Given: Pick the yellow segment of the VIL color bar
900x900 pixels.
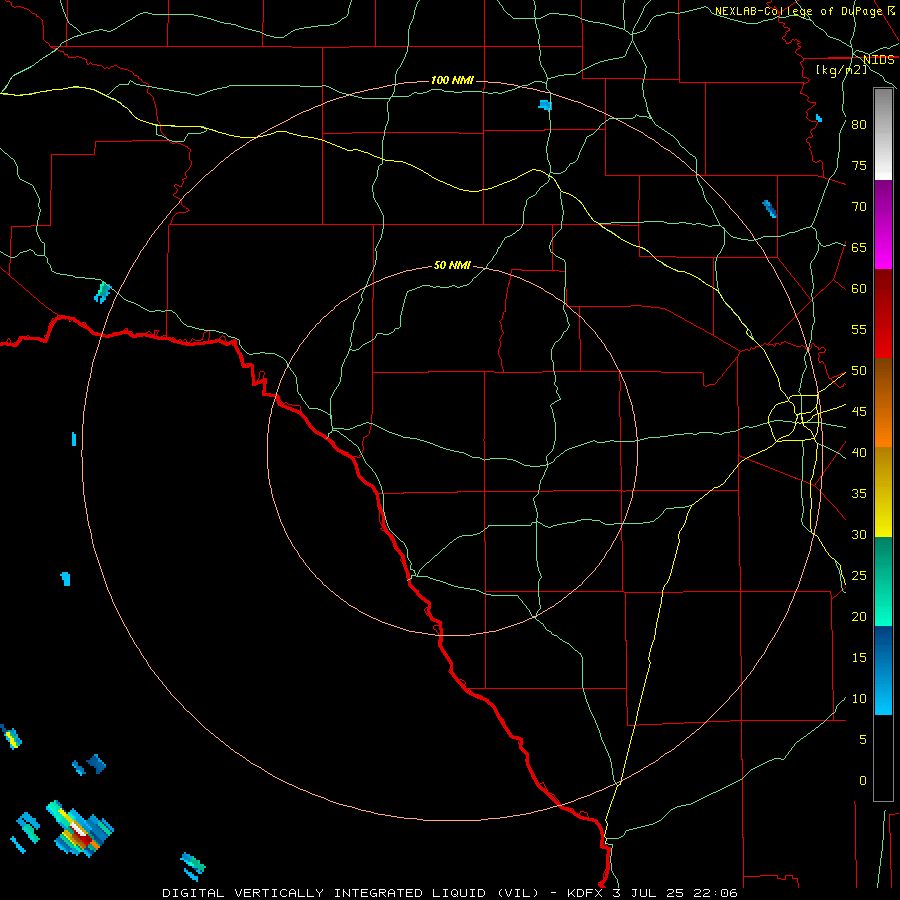Looking at the screenshot, I should 883,492.
